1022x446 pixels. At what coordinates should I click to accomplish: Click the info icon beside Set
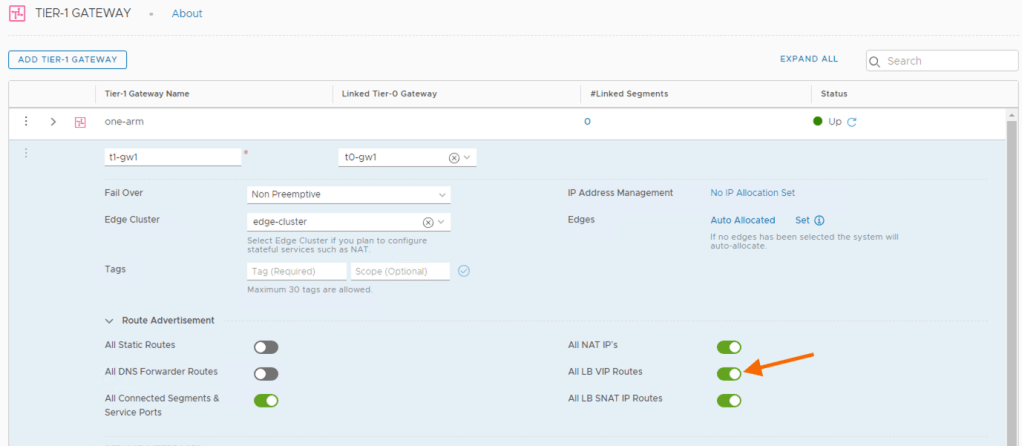[x=819, y=220]
